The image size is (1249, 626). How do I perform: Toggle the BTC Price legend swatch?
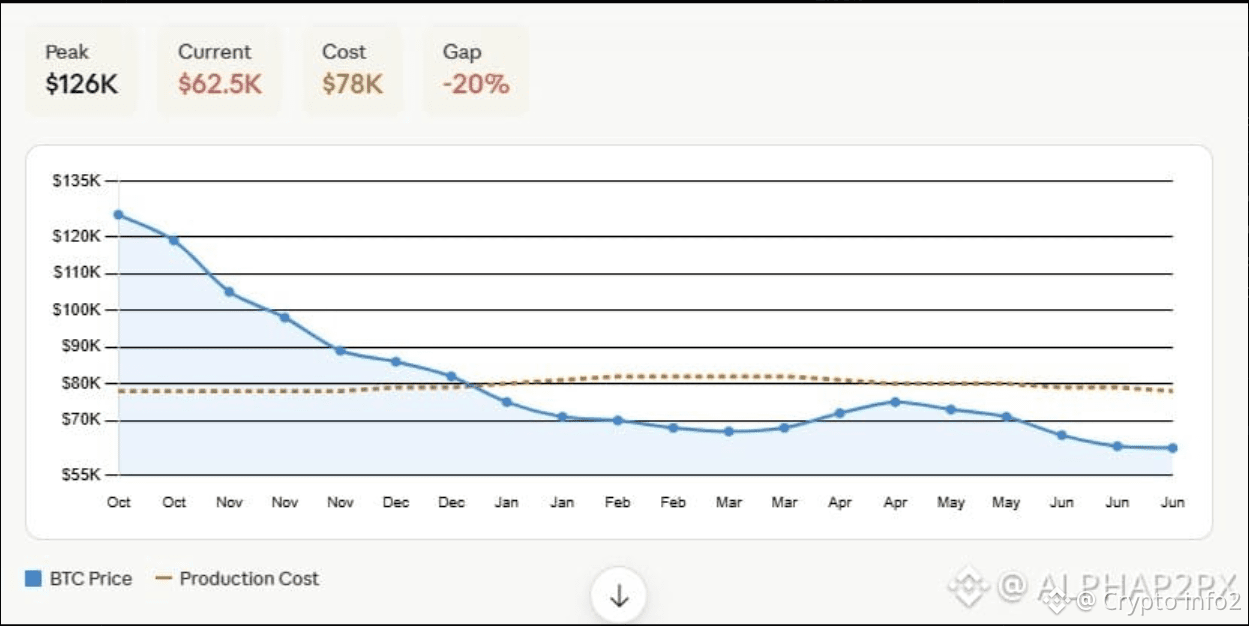click(x=33, y=579)
